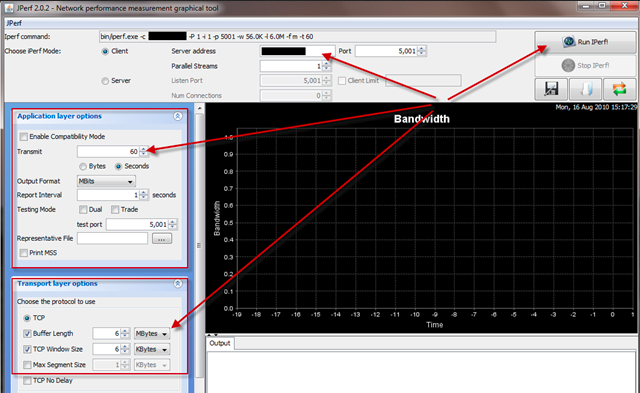Viewport: 640px width, 393px height.
Task: Check the Print MSS option
Action: [24, 253]
